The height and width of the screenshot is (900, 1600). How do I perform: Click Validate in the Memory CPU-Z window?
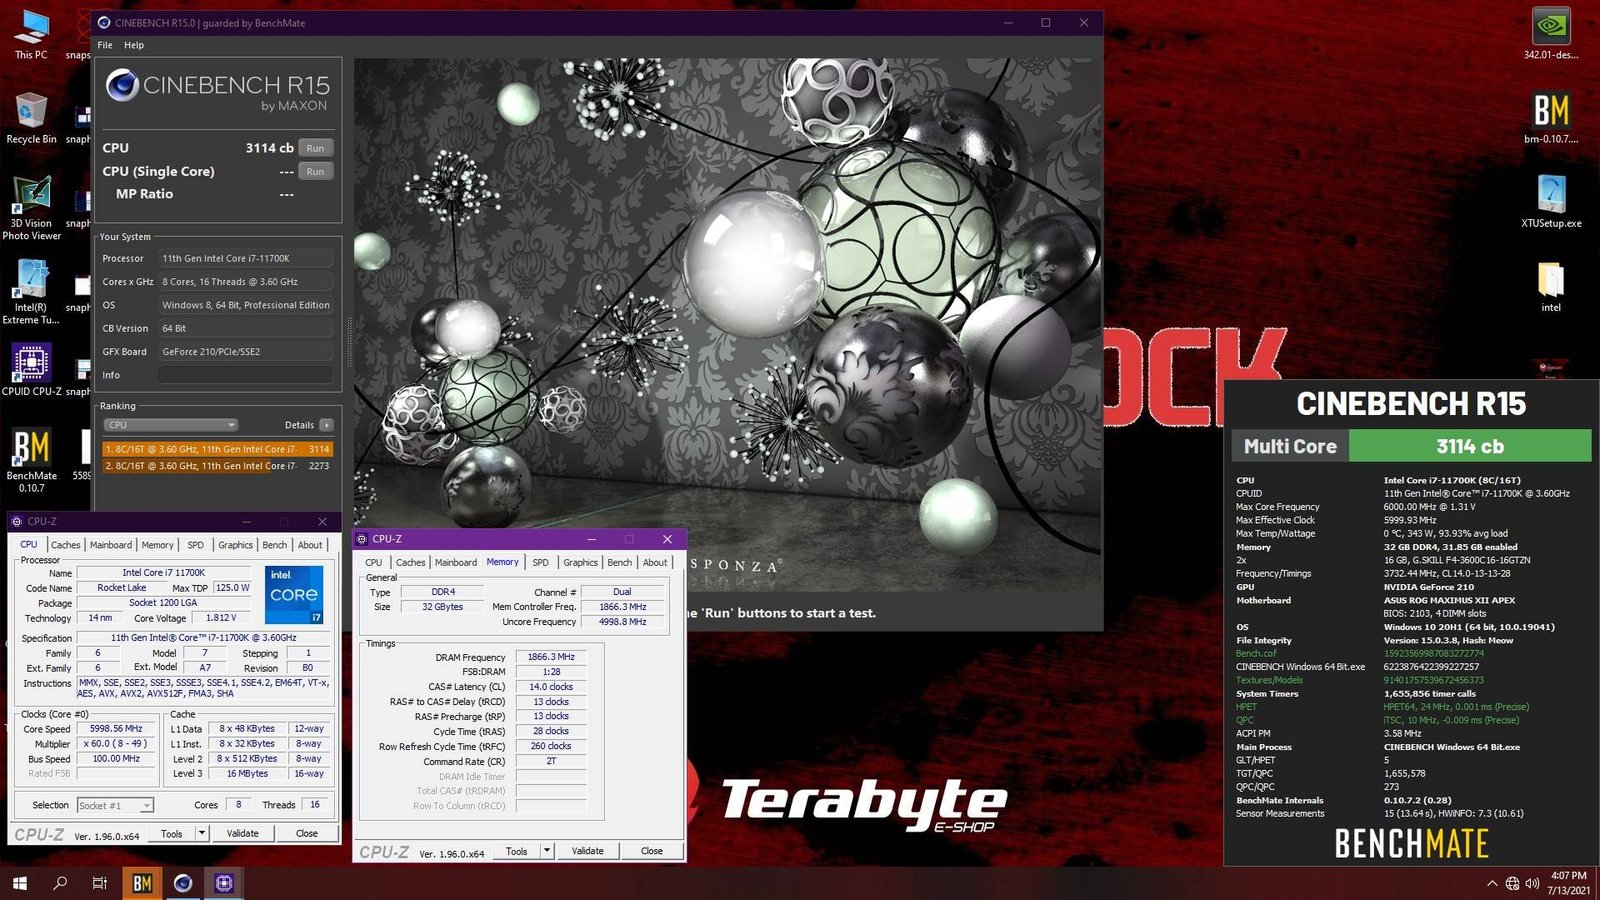(x=587, y=851)
